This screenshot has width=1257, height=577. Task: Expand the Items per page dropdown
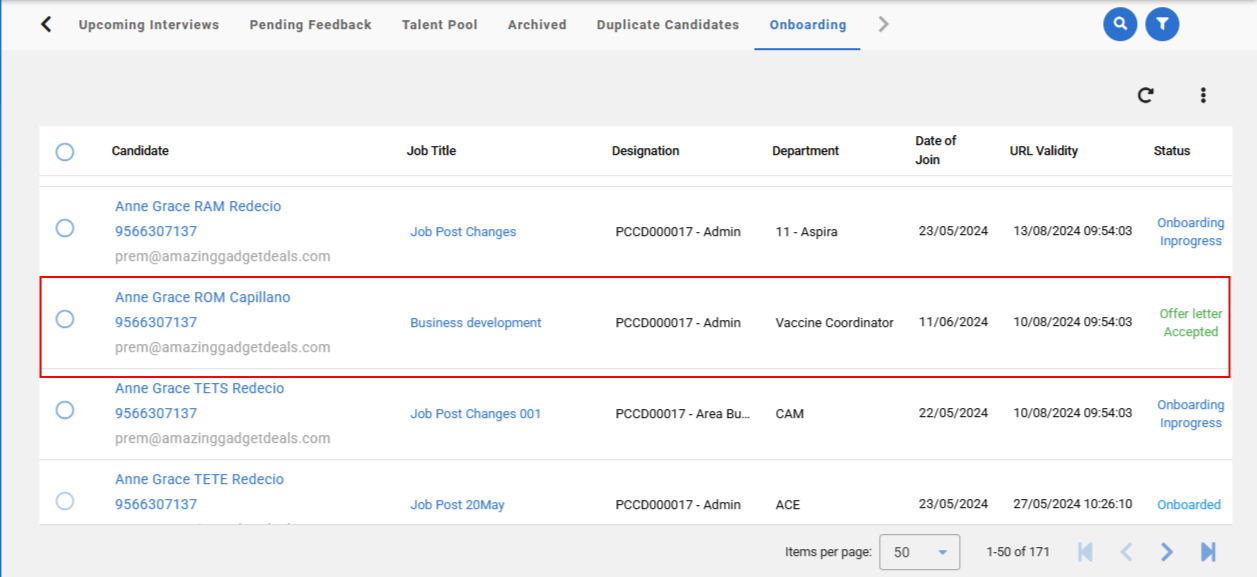(x=919, y=552)
